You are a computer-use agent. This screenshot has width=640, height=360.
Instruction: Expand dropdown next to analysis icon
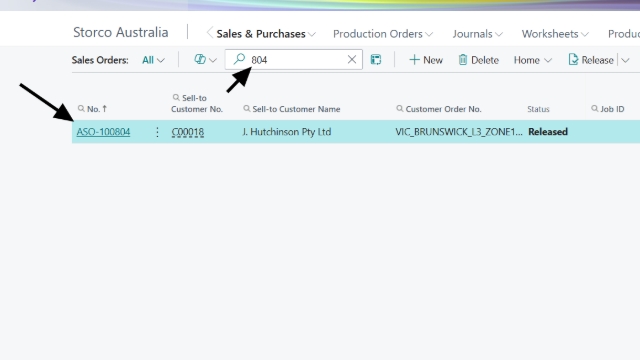pyautogui.click(x=213, y=60)
